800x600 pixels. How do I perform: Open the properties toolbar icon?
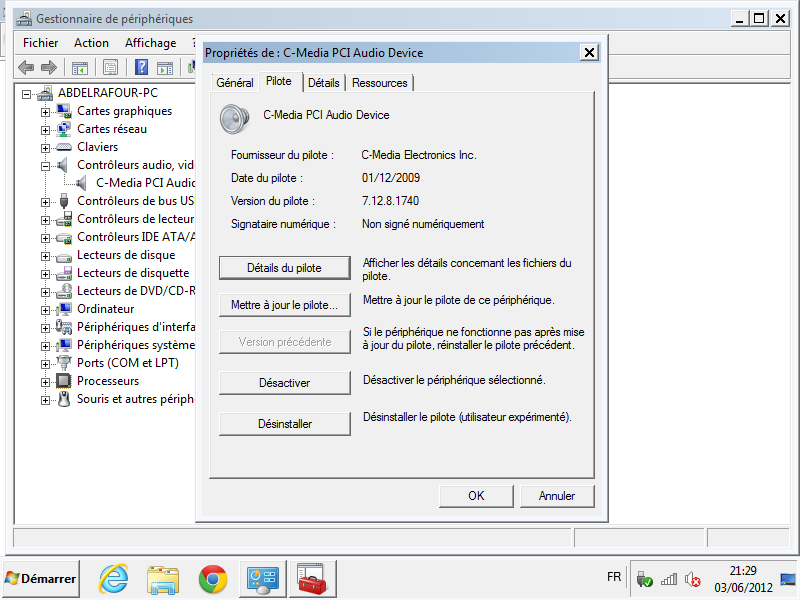[x=110, y=67]
